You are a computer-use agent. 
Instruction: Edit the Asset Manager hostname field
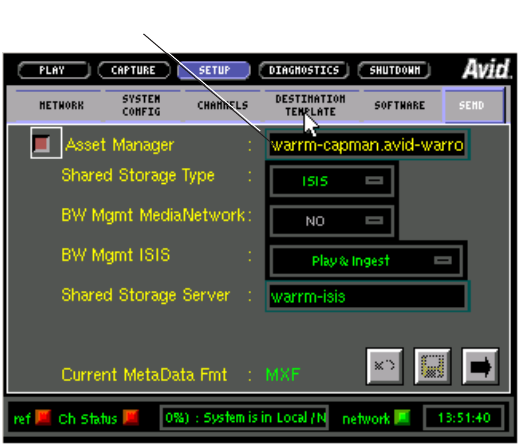tap(367, 145)
